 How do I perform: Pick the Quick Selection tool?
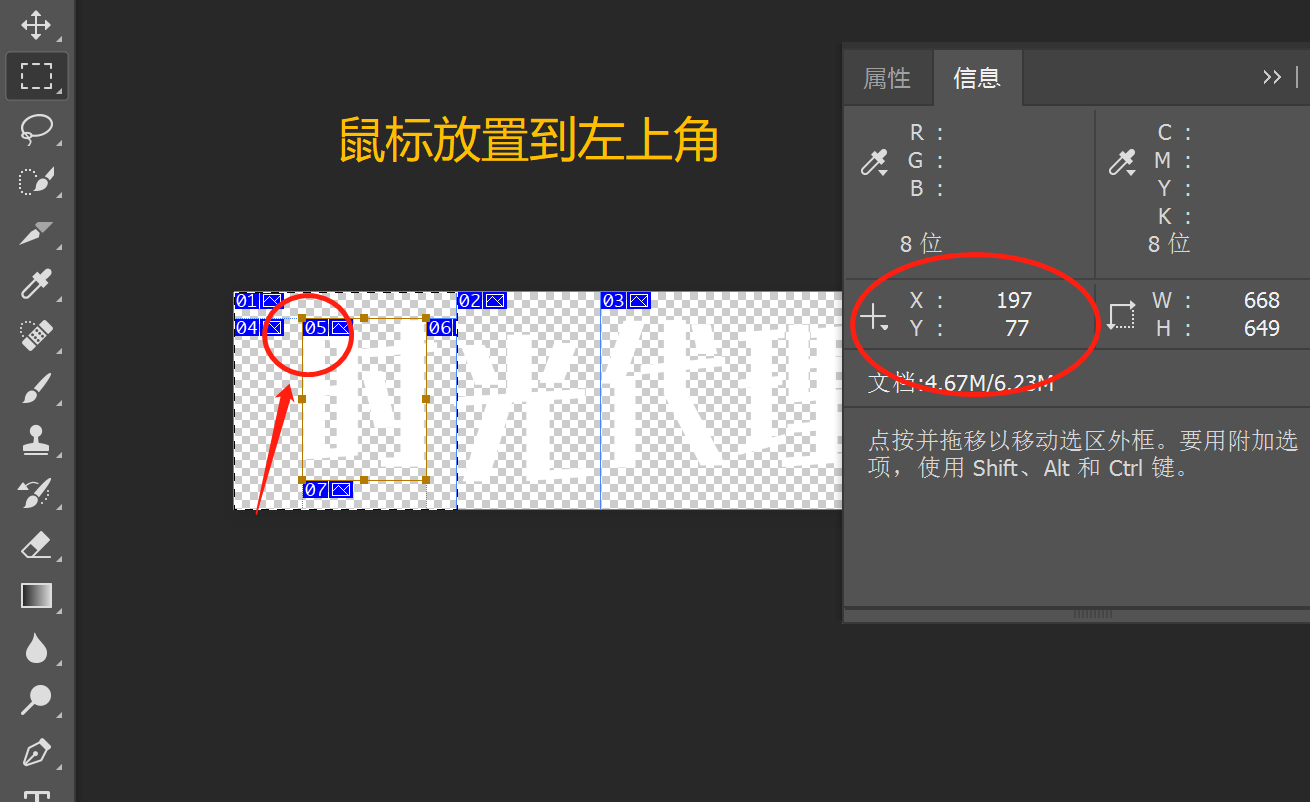(x=36, y=181)
